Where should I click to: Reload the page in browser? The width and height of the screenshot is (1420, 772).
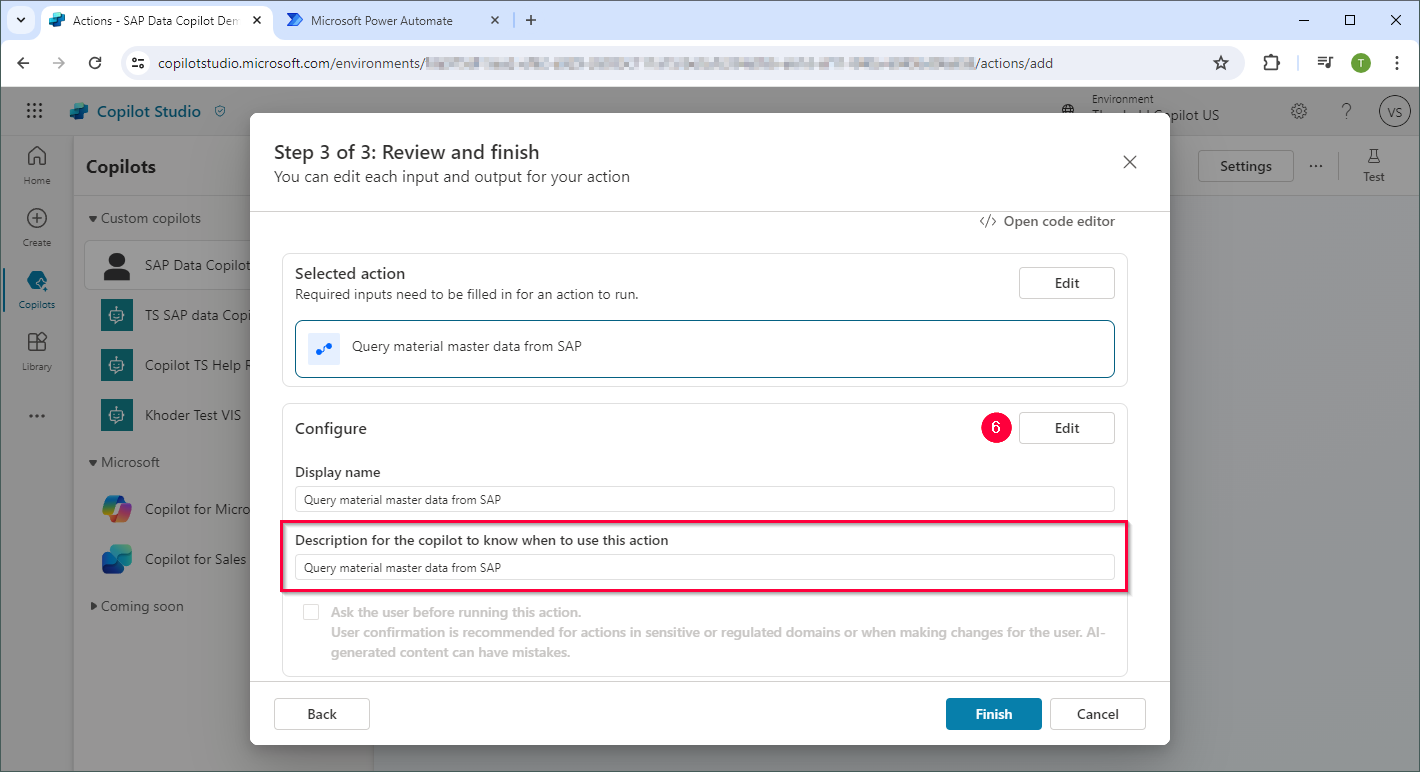click(x=95, y=63)
